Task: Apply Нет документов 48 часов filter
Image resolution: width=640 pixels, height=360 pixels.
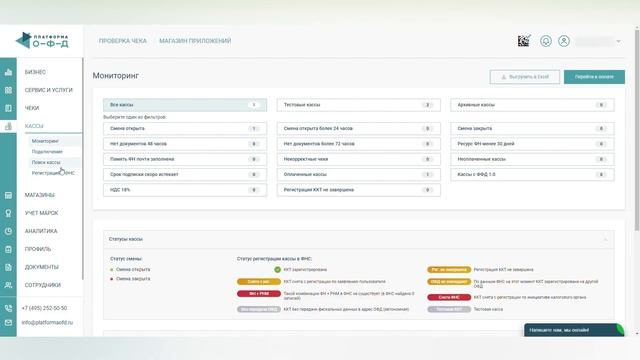Action: (x=185, y=144)
